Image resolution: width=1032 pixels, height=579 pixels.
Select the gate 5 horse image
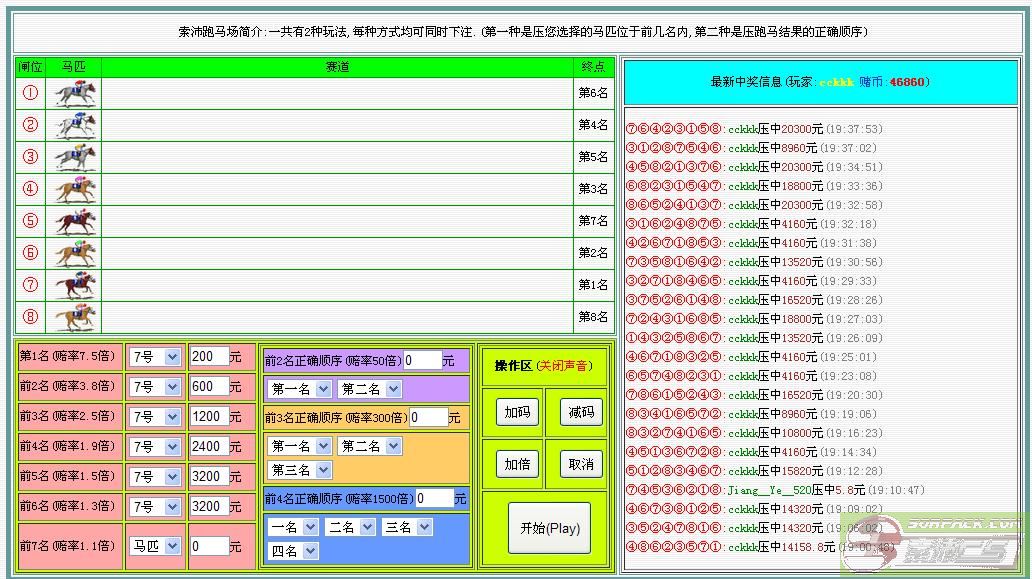(x=75, y=221)
